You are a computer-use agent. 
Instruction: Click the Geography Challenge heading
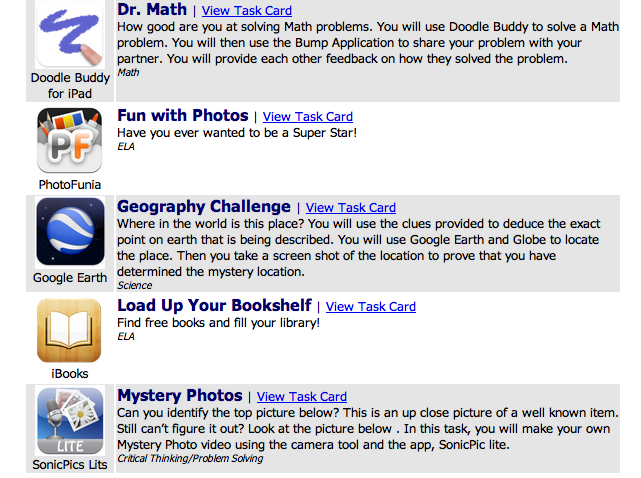(x=204, y=207)
